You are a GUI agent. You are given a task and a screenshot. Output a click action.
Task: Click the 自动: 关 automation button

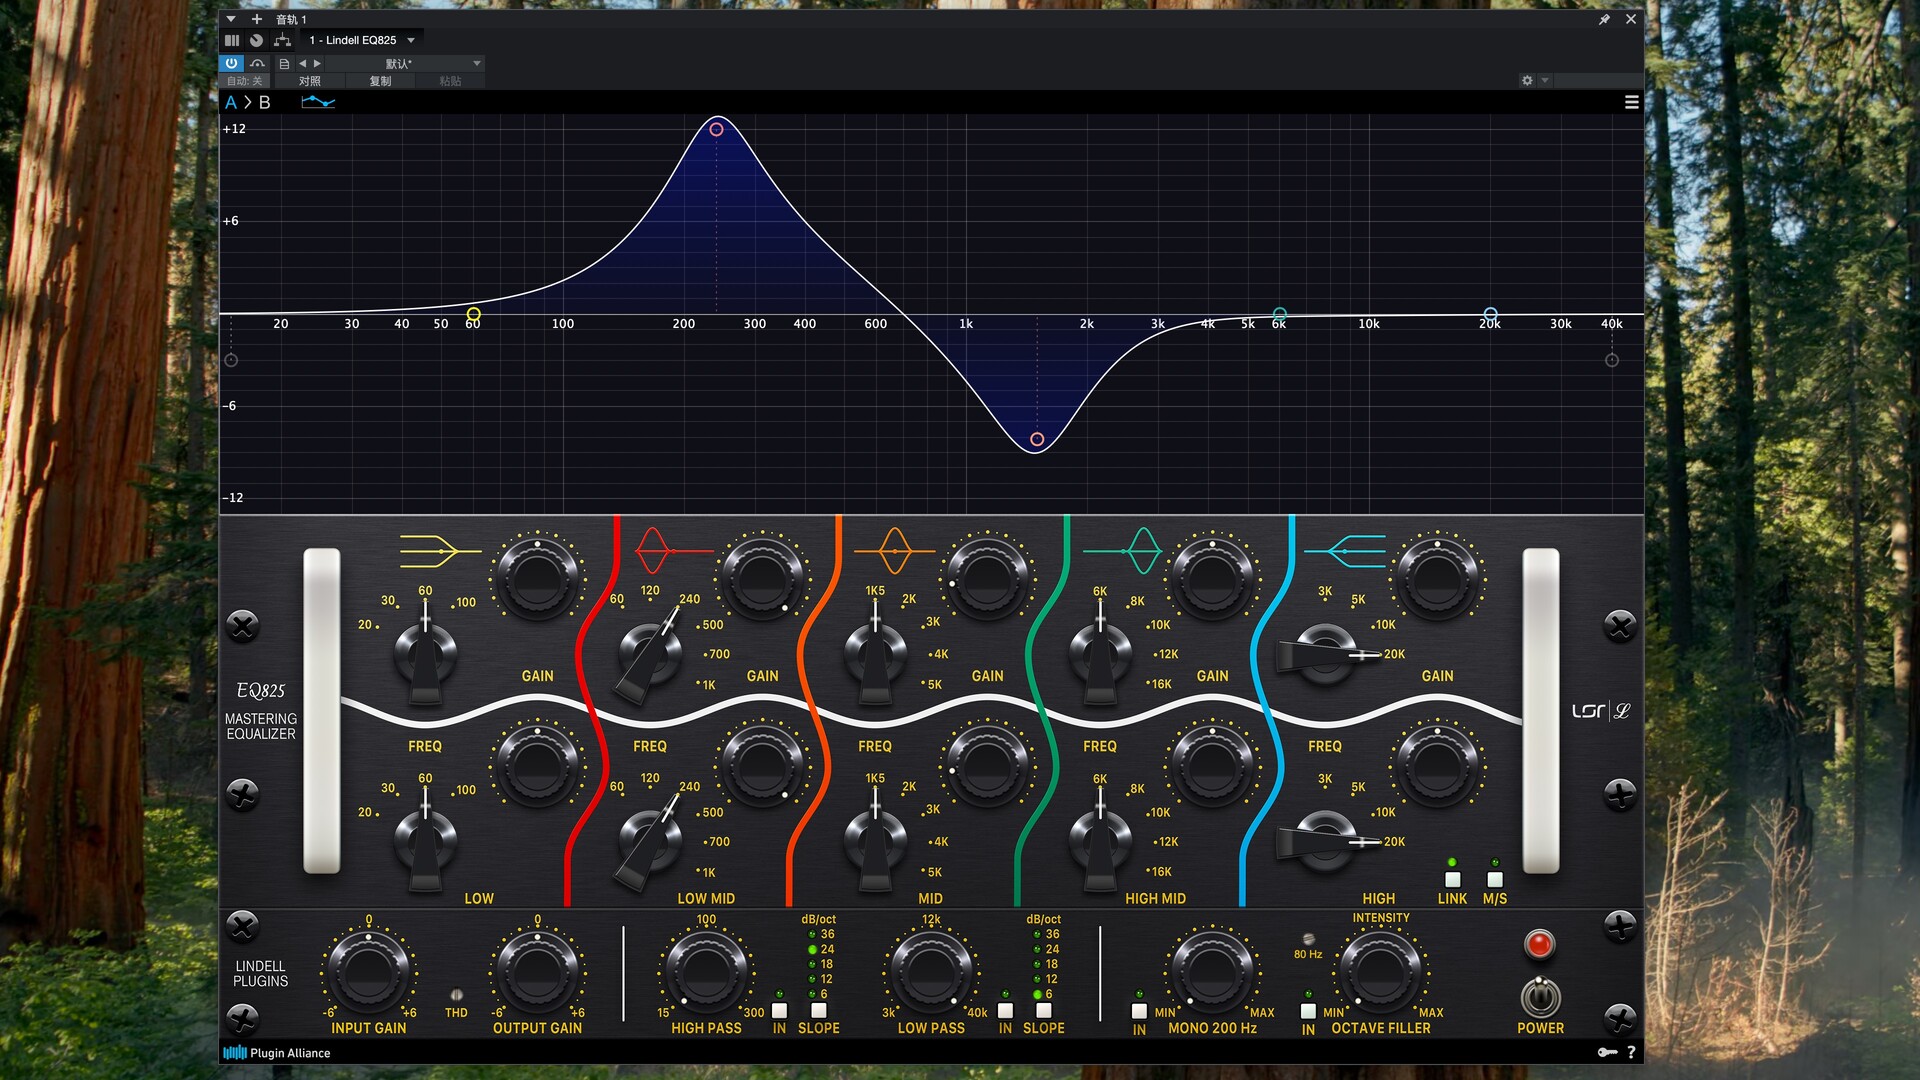[x=244, y=81]
